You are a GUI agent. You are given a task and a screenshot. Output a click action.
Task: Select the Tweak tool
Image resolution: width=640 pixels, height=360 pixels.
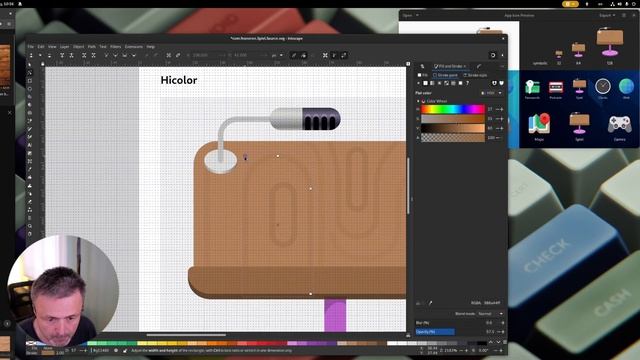click(x=30, y=185)
